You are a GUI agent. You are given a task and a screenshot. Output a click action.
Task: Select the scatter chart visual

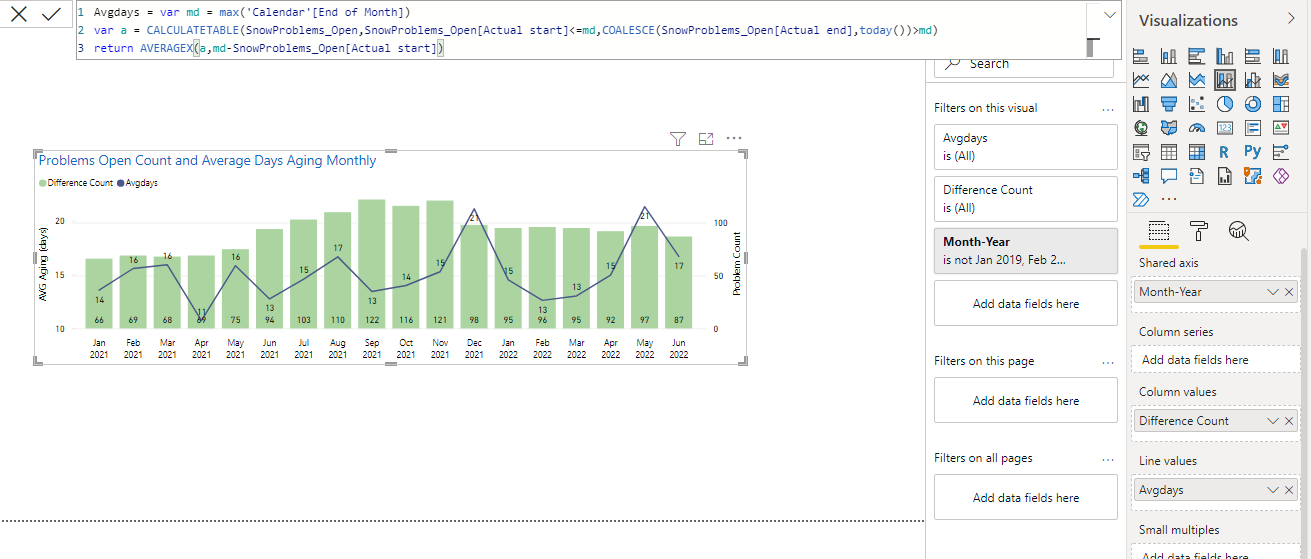(x=1197, y=104)
